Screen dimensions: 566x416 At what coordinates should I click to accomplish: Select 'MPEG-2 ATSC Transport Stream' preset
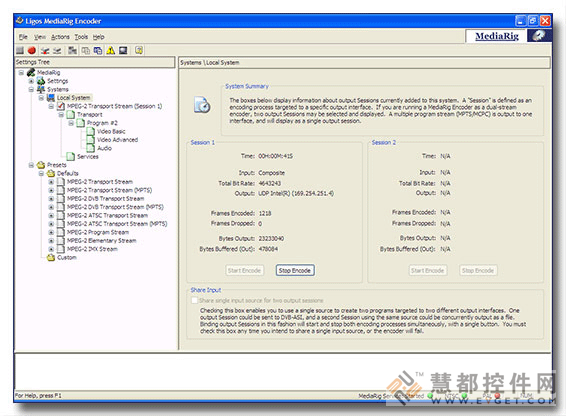tap(107, 216)
